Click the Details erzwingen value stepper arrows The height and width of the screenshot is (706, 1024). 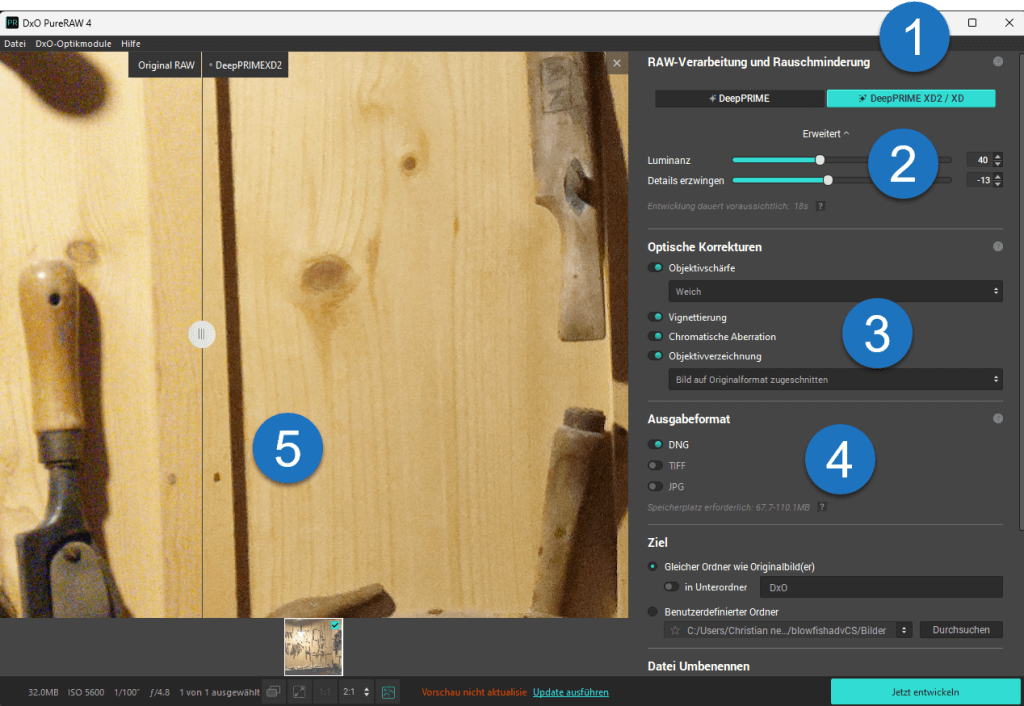coord(997,180)
